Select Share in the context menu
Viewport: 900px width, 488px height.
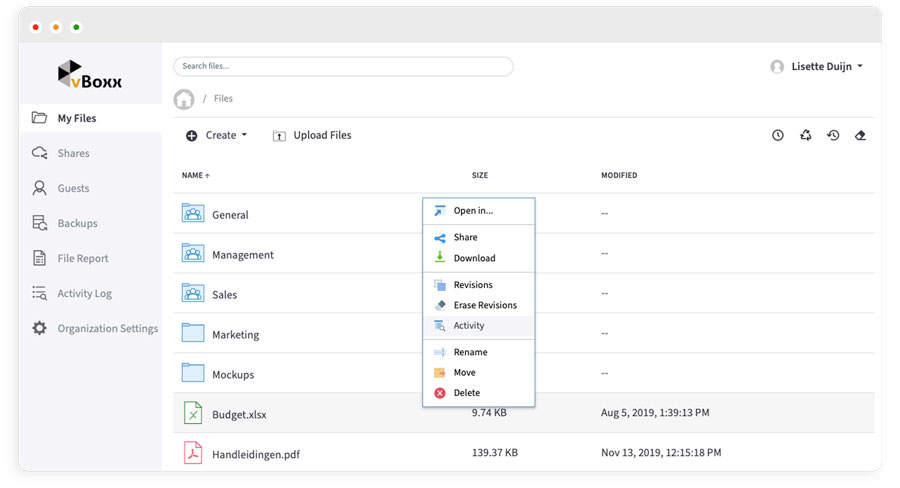click(x=479, y=237)
